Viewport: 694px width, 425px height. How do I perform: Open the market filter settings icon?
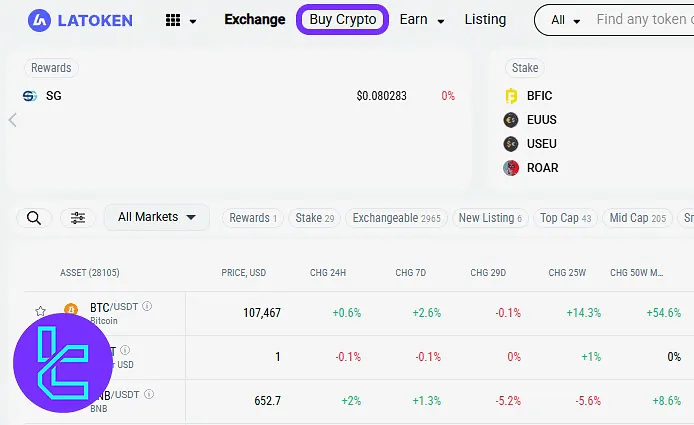coord(78,218)
